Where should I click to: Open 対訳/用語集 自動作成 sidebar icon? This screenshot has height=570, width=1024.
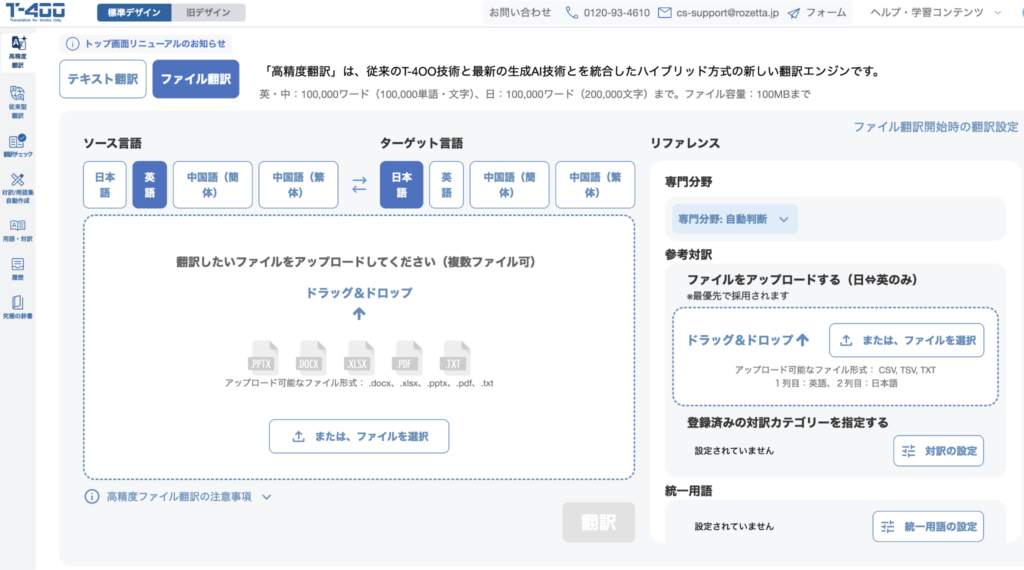[17, 187]
